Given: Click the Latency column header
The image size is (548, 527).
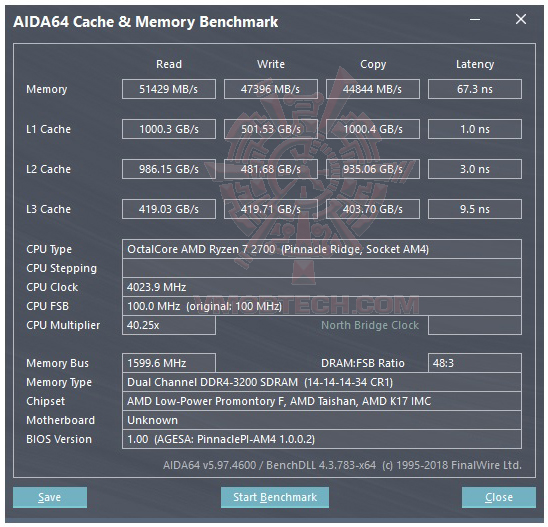Looking at the screenshot, I should coord(475,65).
